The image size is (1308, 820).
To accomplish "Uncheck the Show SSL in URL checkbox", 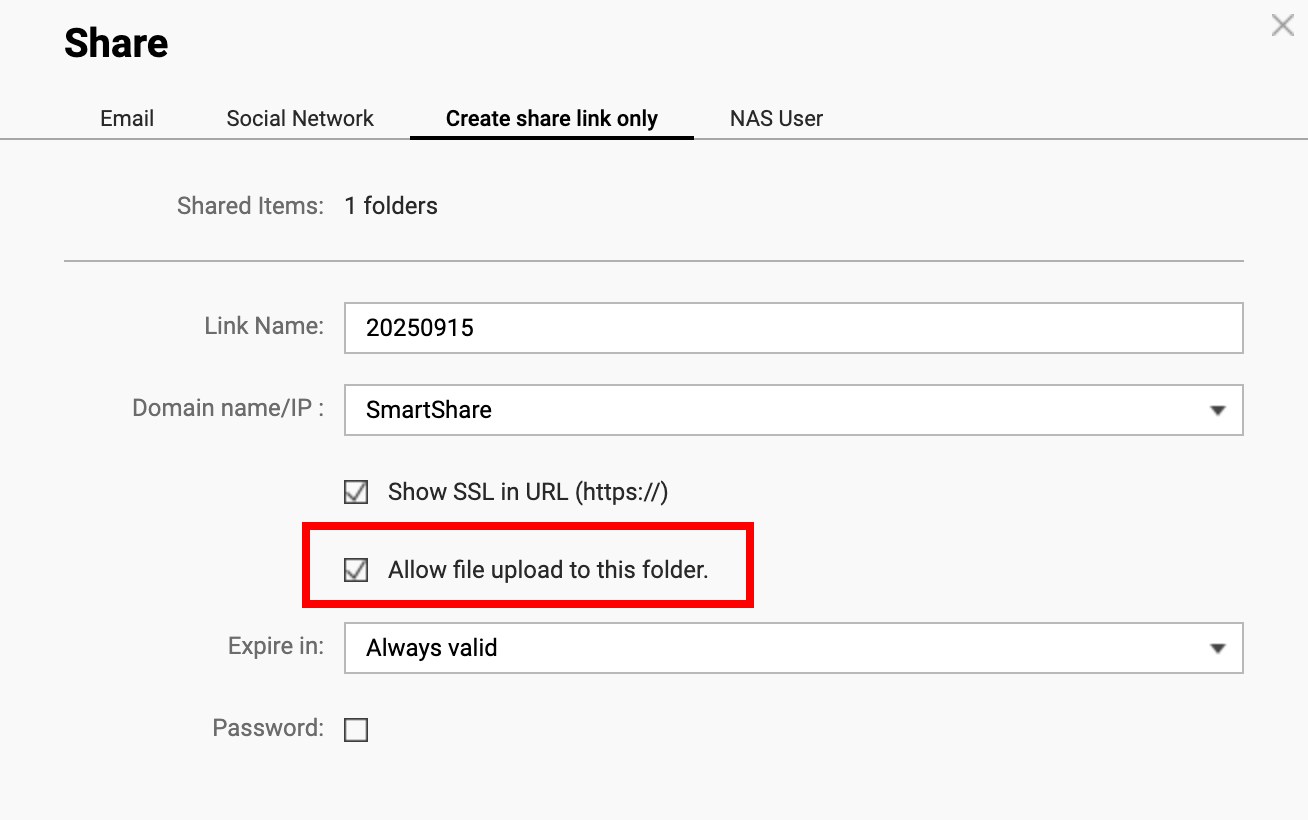I will [356, 492].
